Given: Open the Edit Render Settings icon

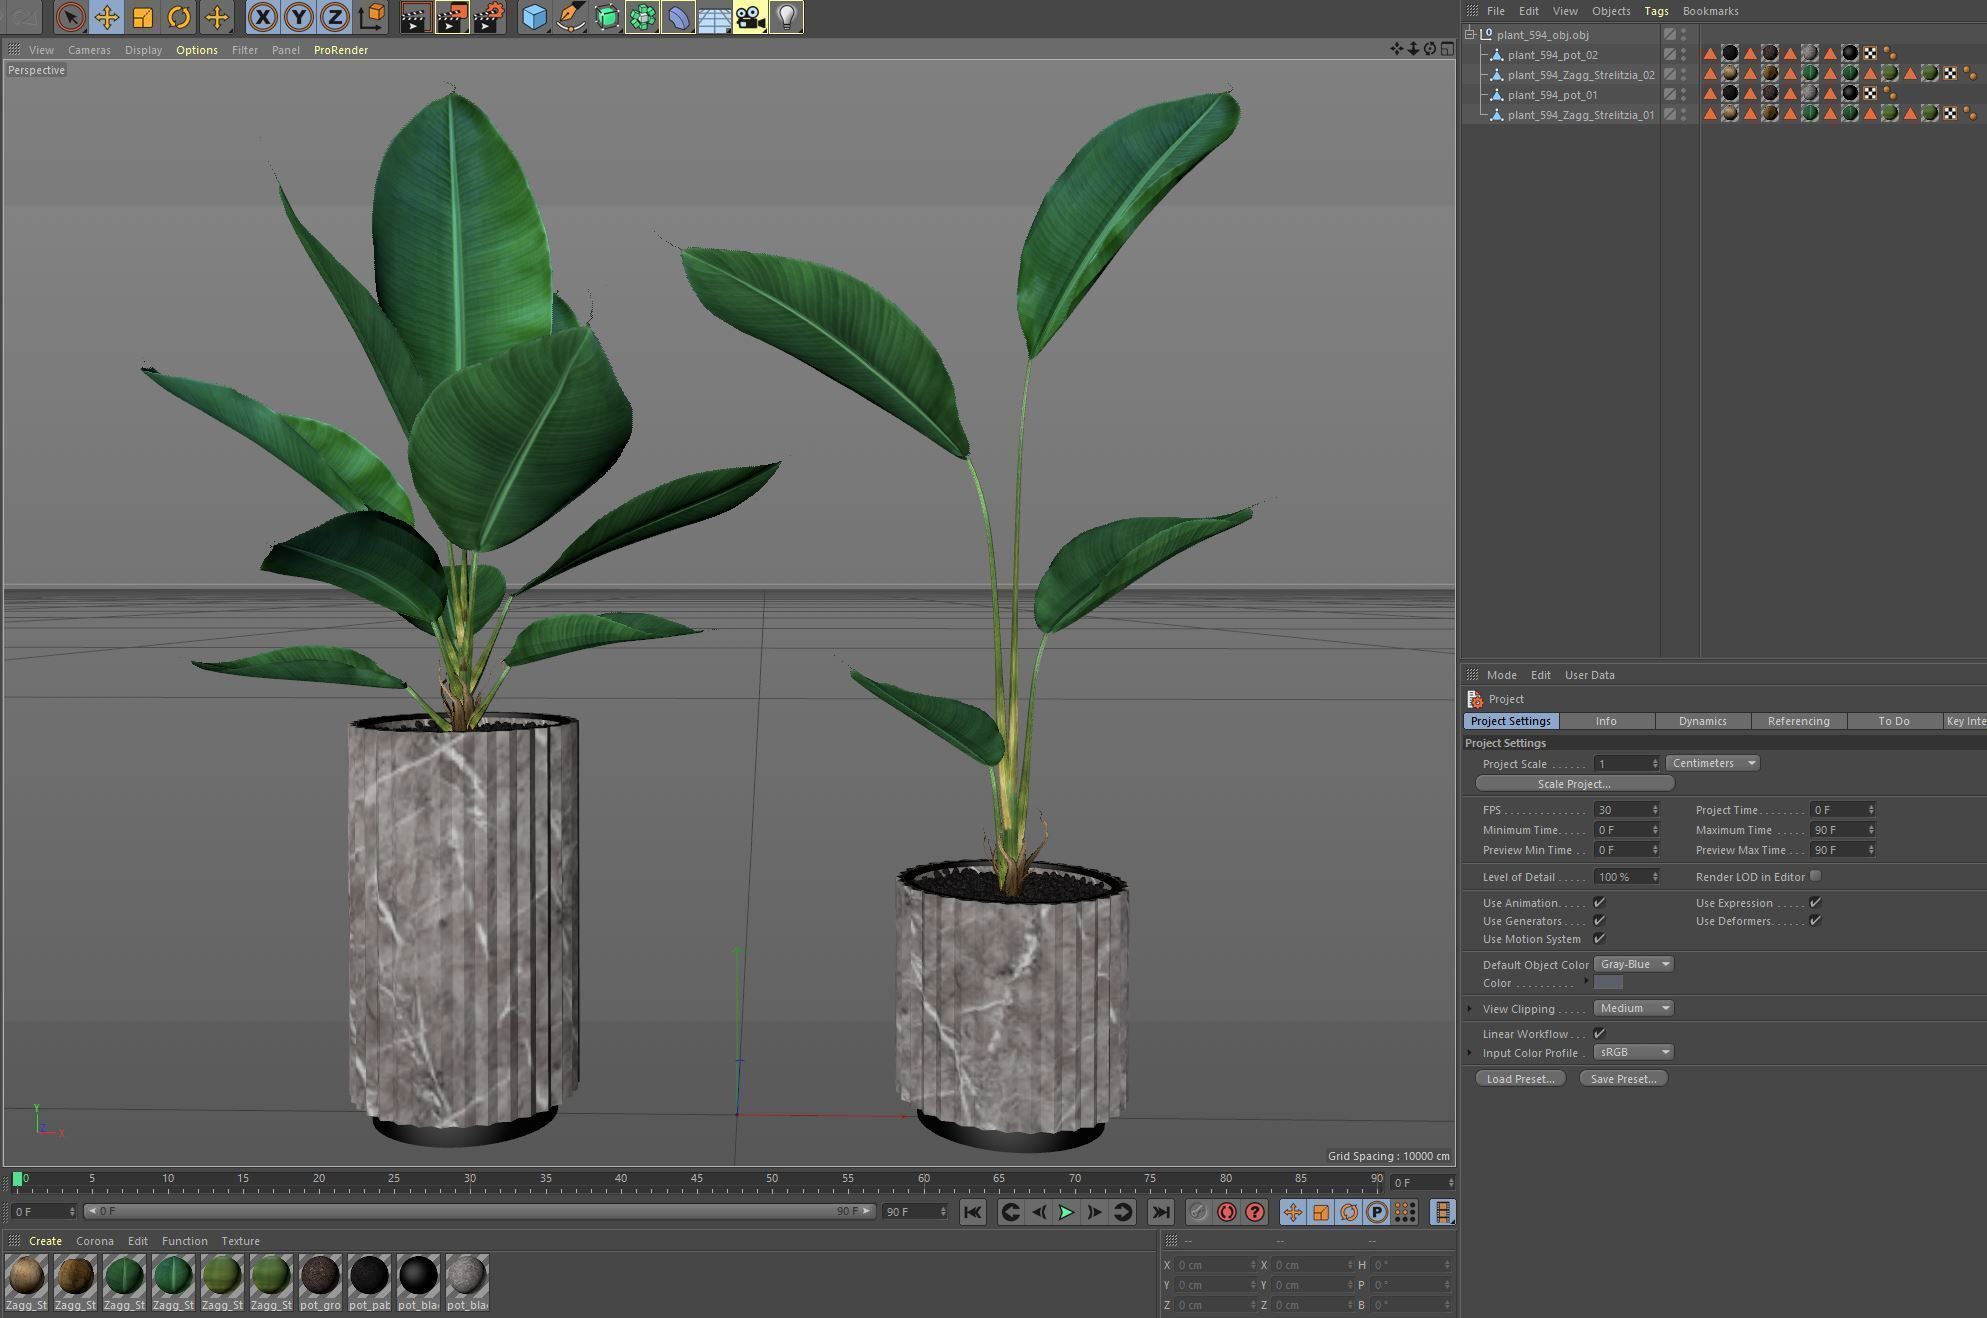Looking at the screenshot, I should [489, 17].
